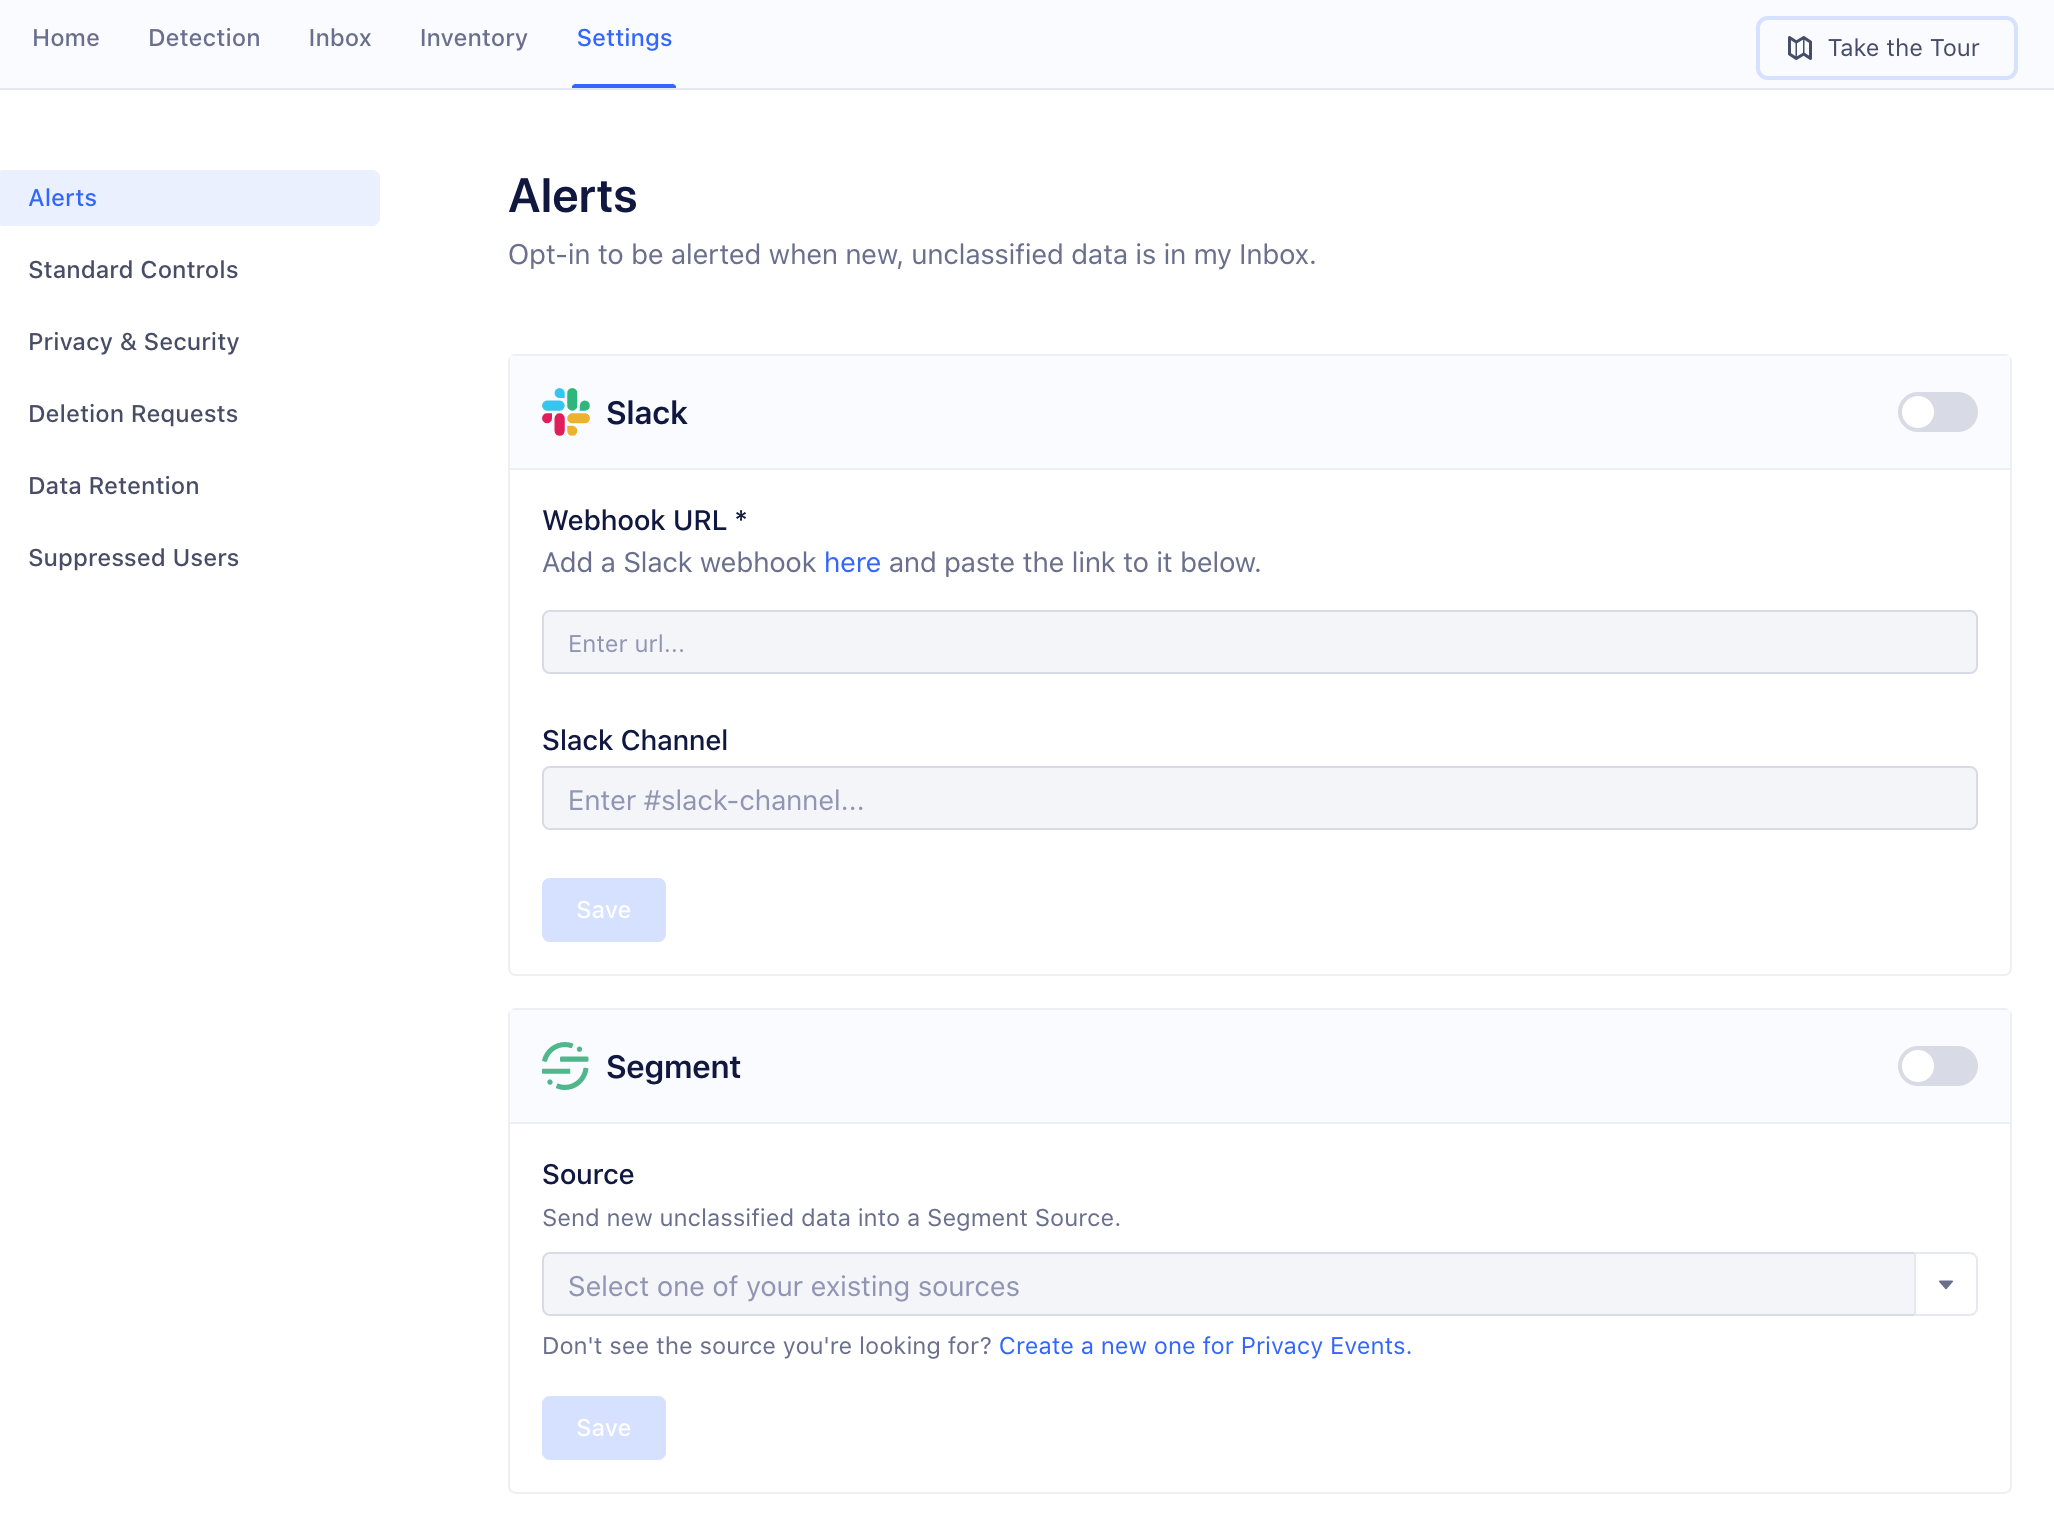The width and height of the screenshot is (2054, 1526).
Task: Click the Slack webhook 'here' link
Action: coord(851,562)
